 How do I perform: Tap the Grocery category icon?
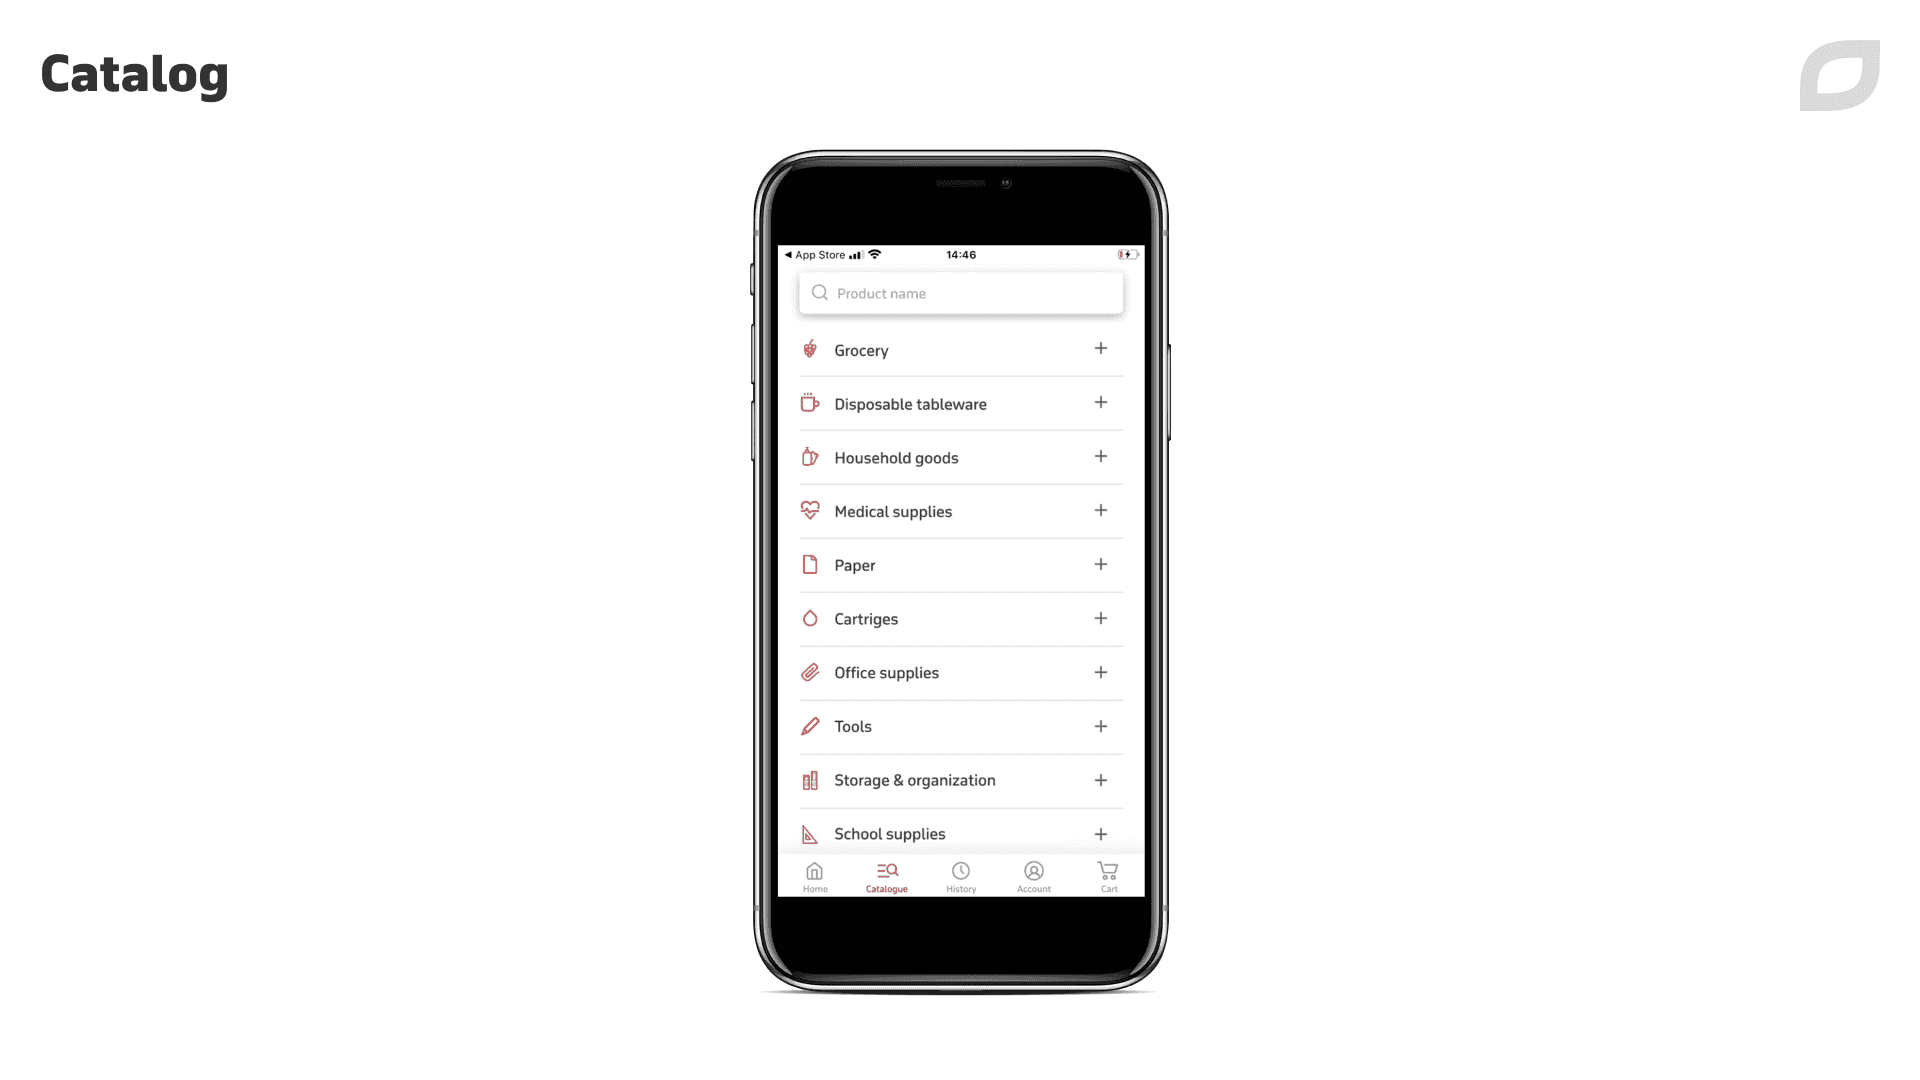click(x=811, y=348)
